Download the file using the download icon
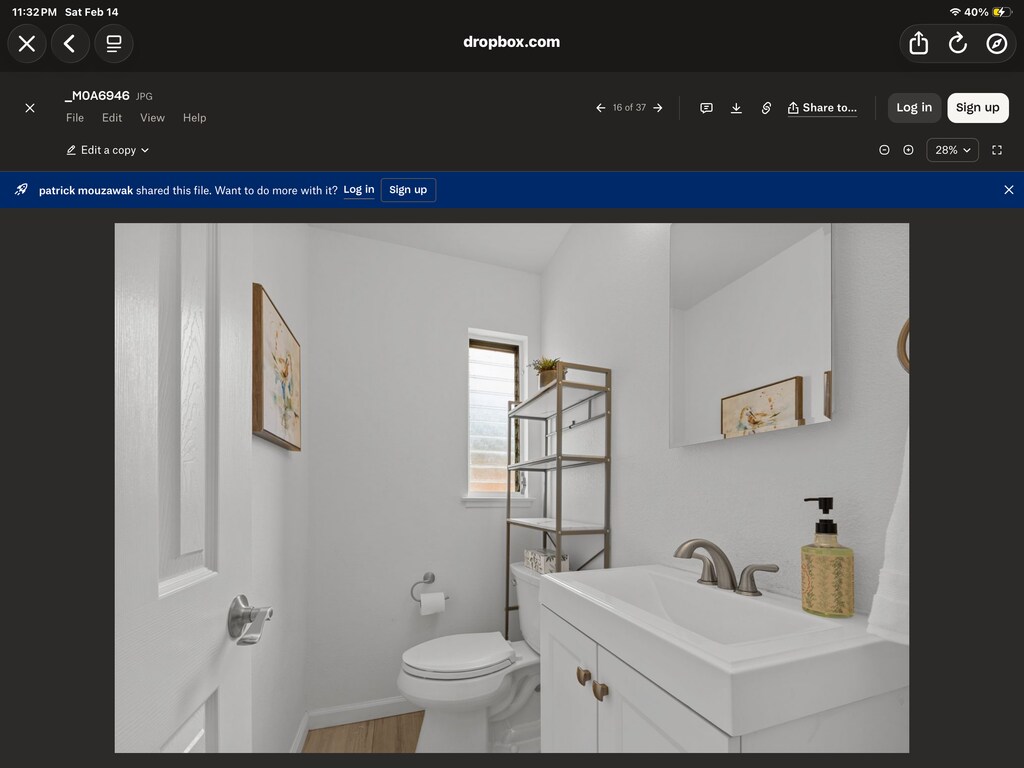1024x768 pixels. [736, 108]
